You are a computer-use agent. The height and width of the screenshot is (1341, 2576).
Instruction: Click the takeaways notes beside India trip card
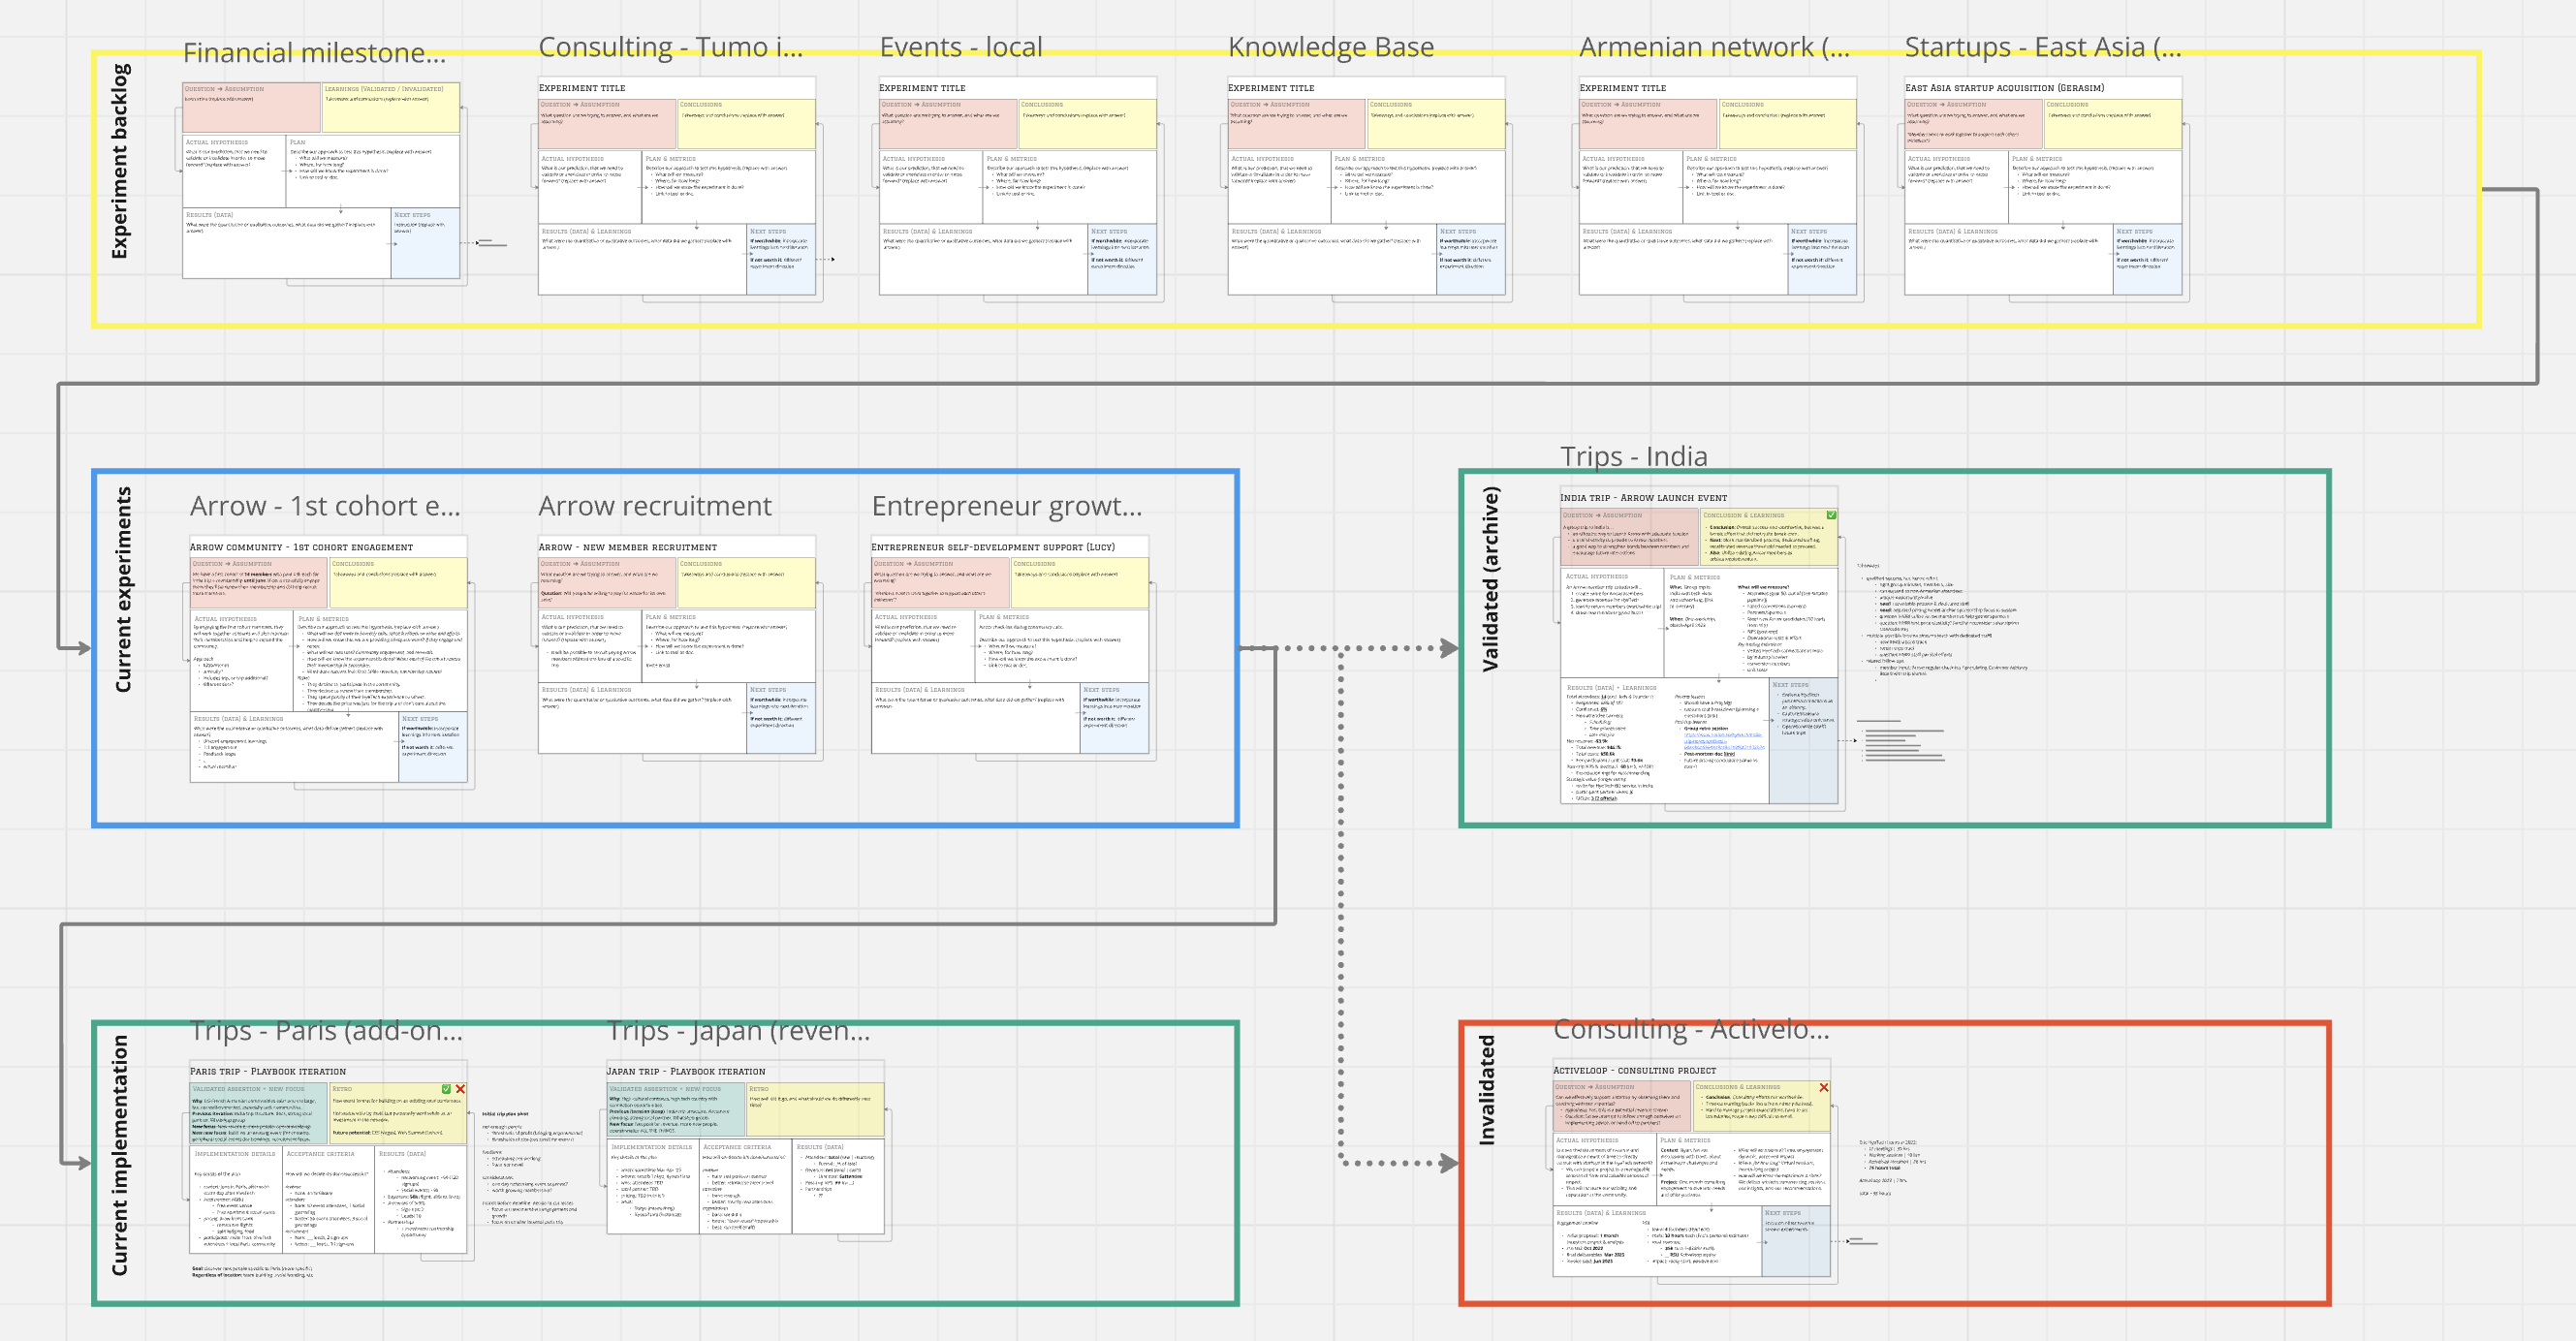point(1942,621)
